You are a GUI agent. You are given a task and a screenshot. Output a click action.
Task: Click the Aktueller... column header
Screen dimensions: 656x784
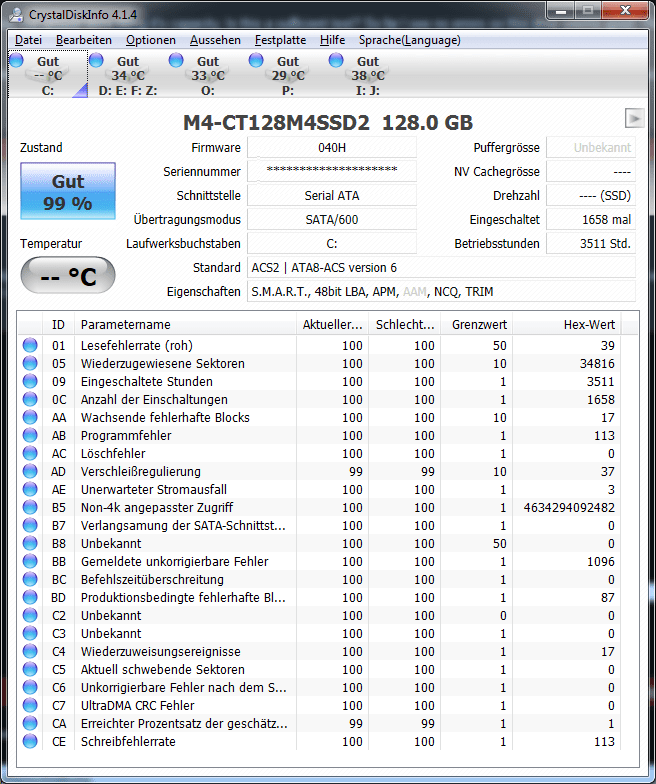pyautogui.click(x=332, y=324)
